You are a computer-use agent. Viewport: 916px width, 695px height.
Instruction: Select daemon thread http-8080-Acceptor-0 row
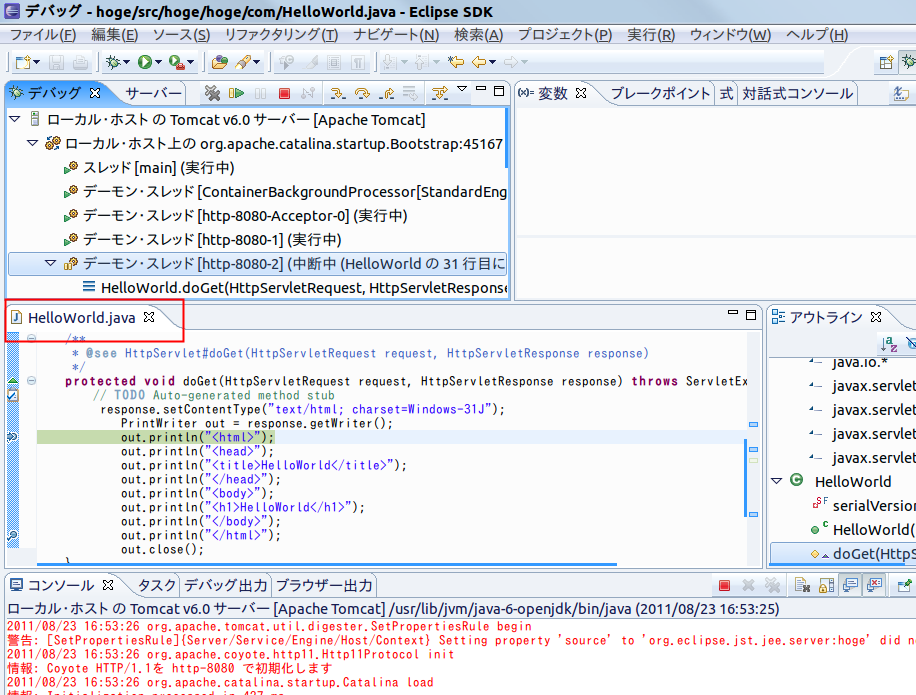[257, 216]
